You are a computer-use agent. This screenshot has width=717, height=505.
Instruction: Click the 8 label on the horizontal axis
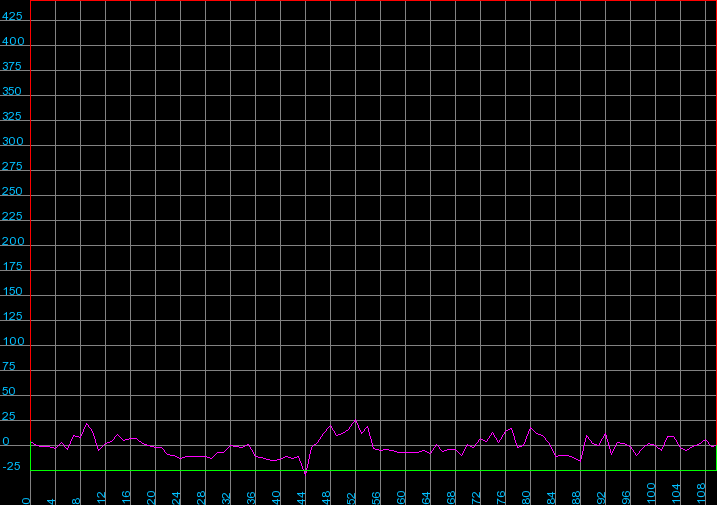click(76, 501)
